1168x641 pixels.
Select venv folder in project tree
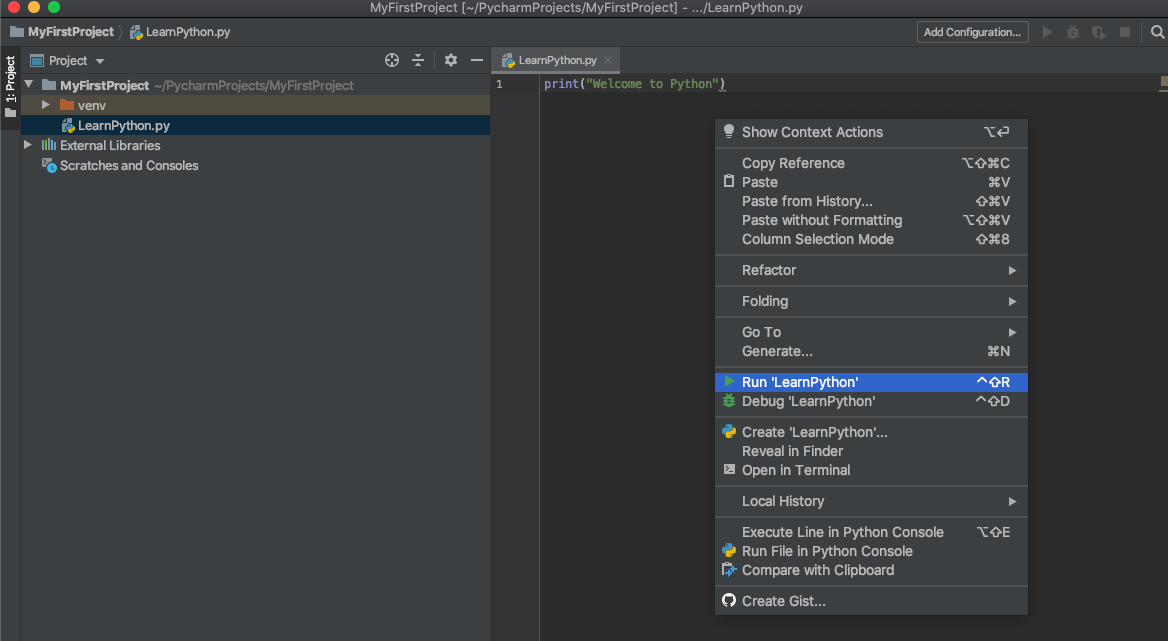coord(256,105)
